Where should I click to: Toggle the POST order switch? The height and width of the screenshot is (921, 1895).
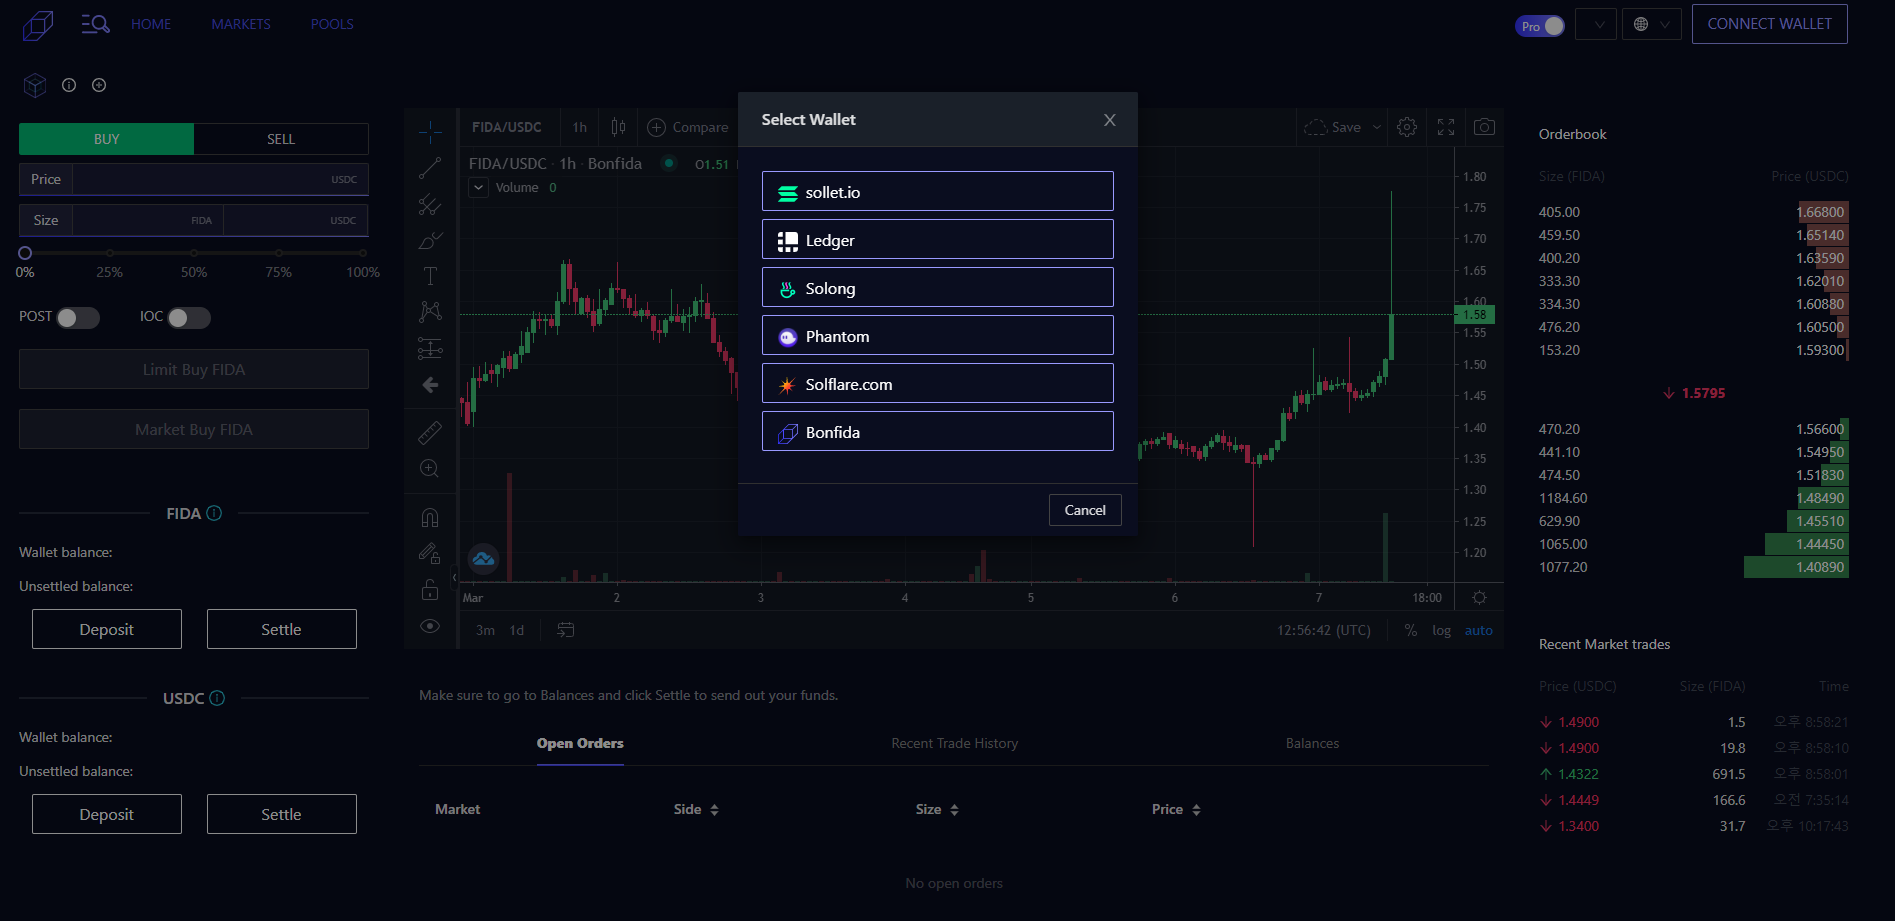click(x=78, y=318)
